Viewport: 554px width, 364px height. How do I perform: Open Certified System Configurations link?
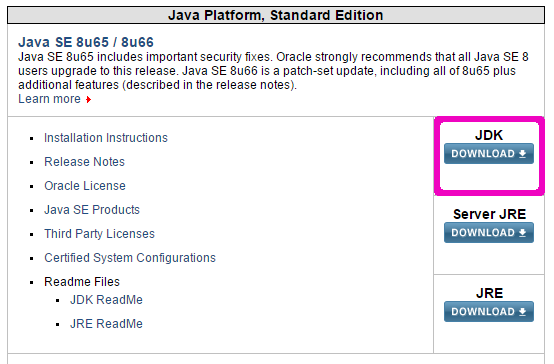130,258
